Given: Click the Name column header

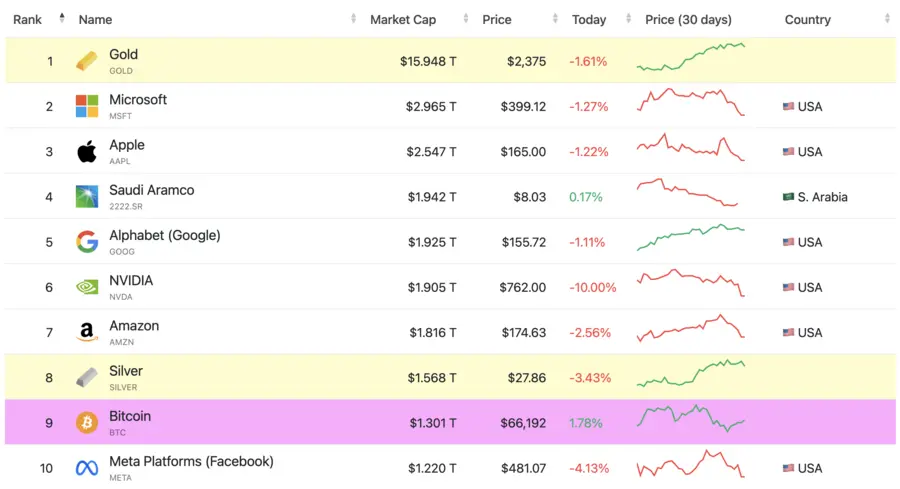Looking at the screenshot, I should (x=95, y=20).
